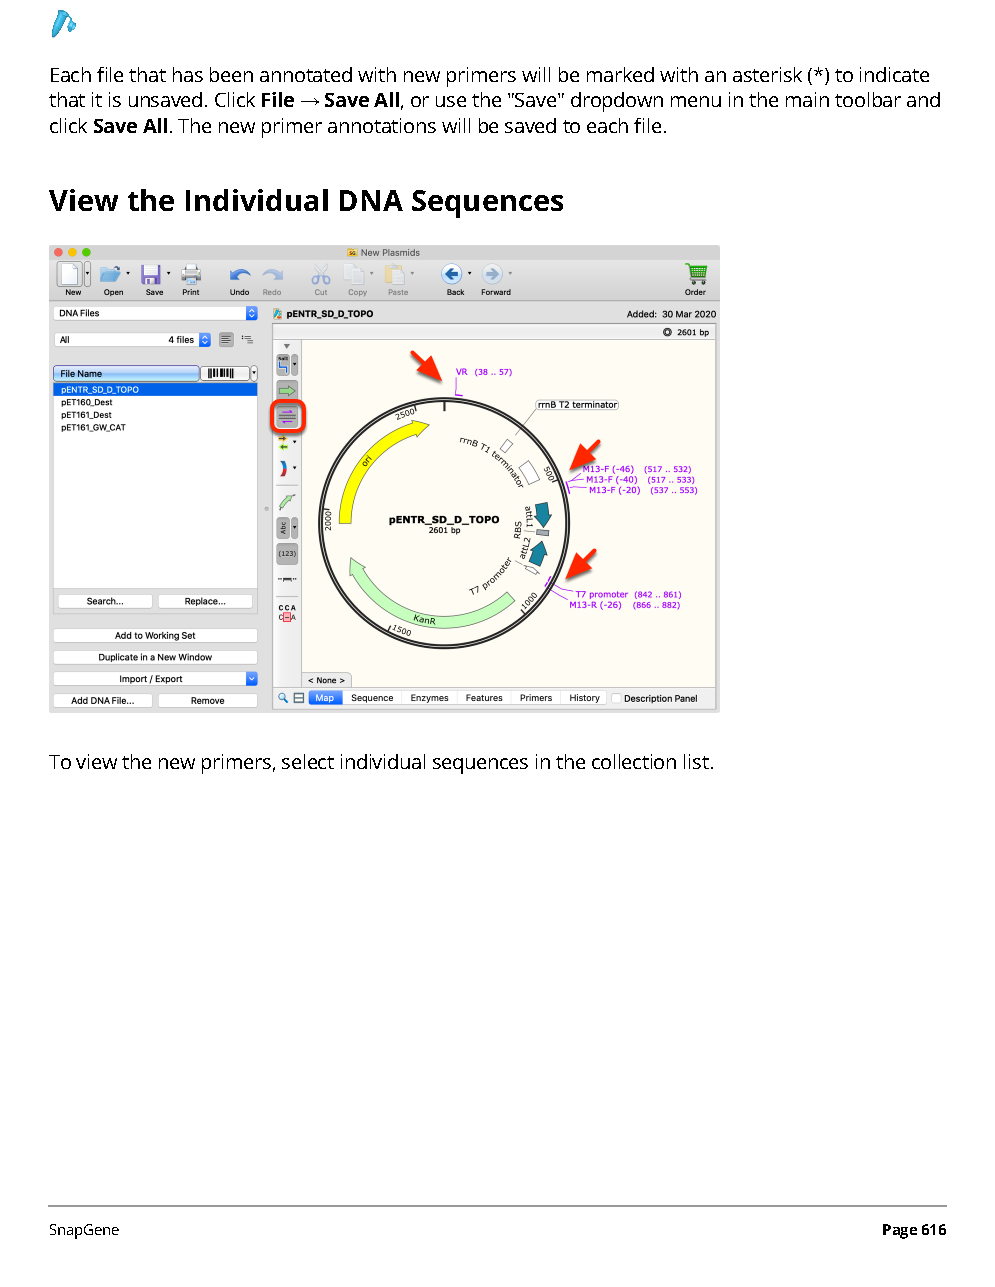This screenshot has height=1287, width=995.
Task: Click the translations arrows icon in side toolbar
Action: pyautogui.click(x=283, y=442)
